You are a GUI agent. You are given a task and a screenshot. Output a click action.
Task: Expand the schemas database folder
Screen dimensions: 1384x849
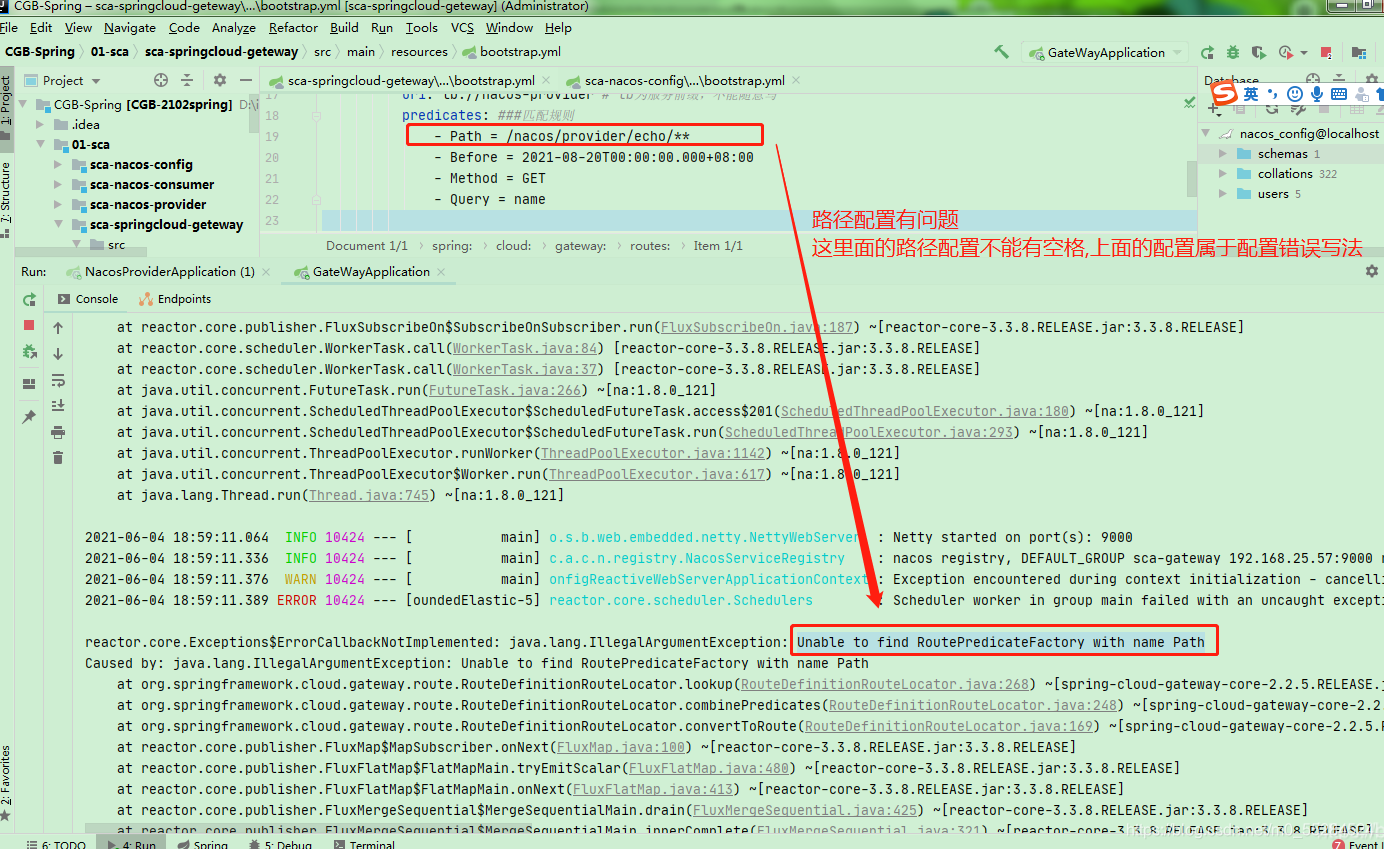(1222, 154)
